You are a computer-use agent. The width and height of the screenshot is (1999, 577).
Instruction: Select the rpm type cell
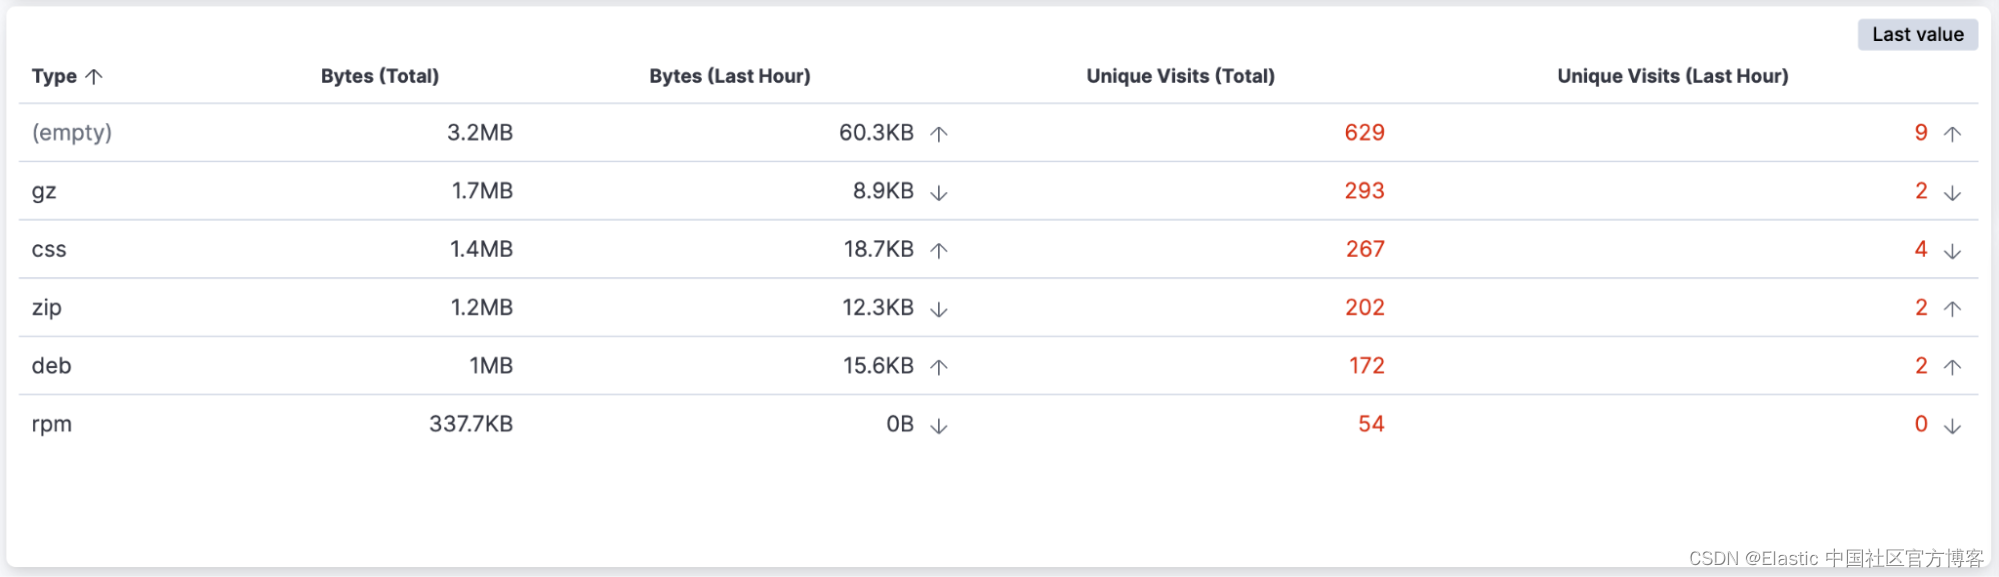point(52,424)
